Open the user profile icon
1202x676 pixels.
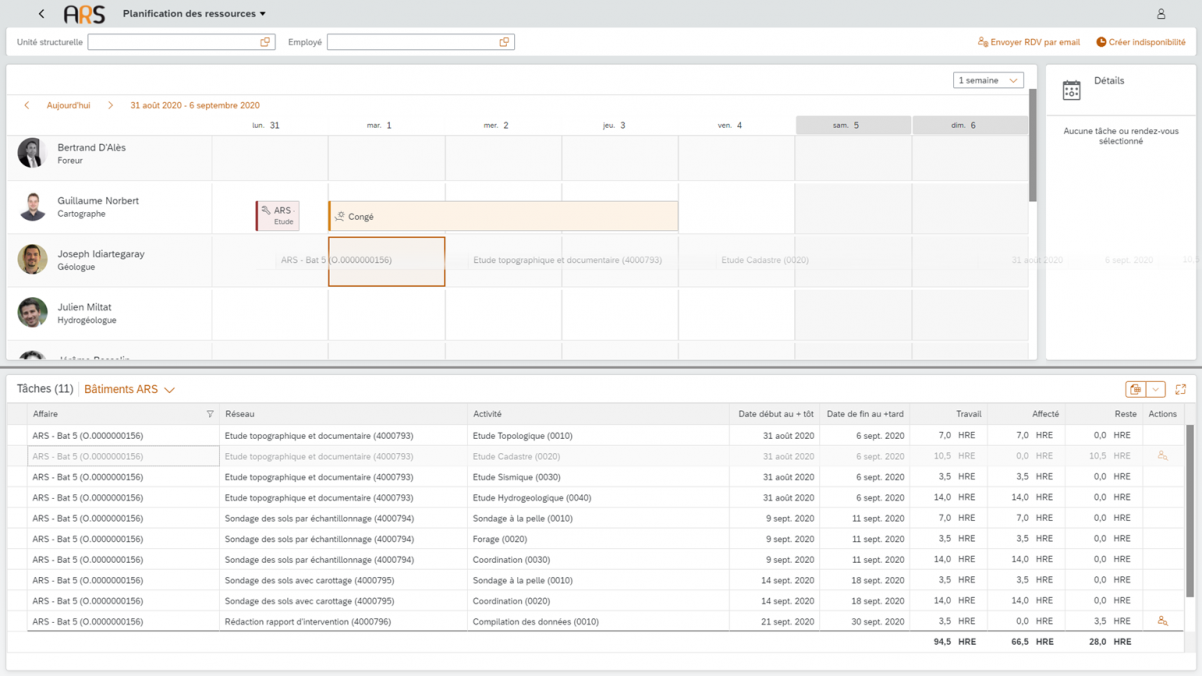pos(1161,14)
